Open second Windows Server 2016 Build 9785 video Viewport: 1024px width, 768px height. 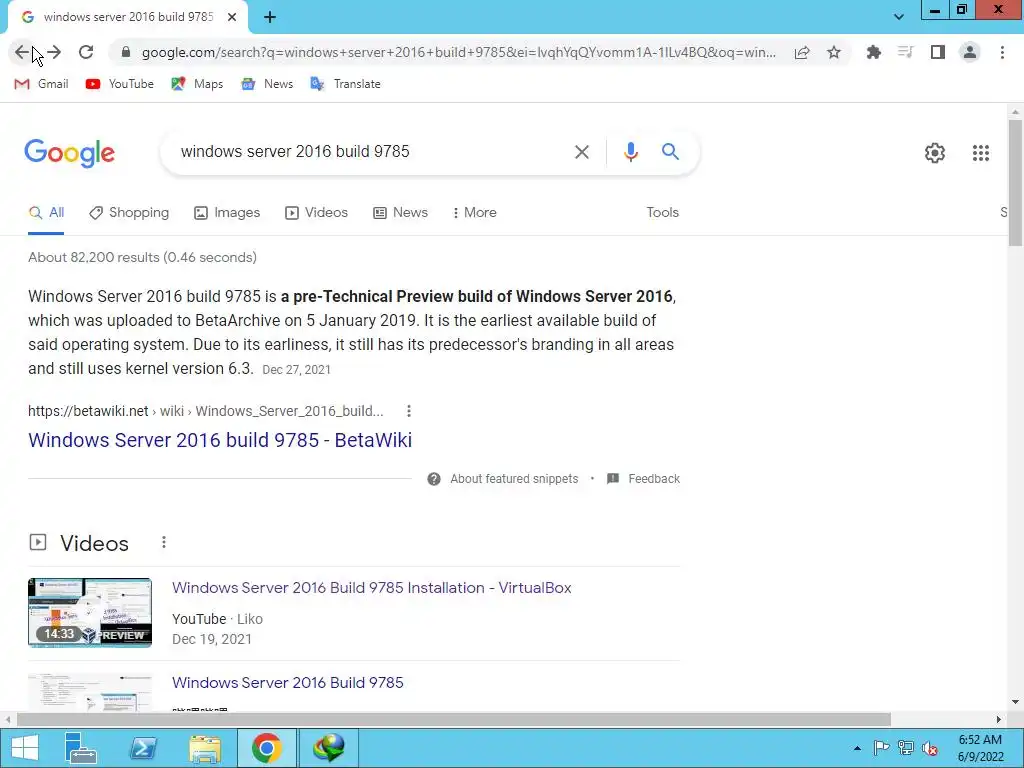[288, 682]
